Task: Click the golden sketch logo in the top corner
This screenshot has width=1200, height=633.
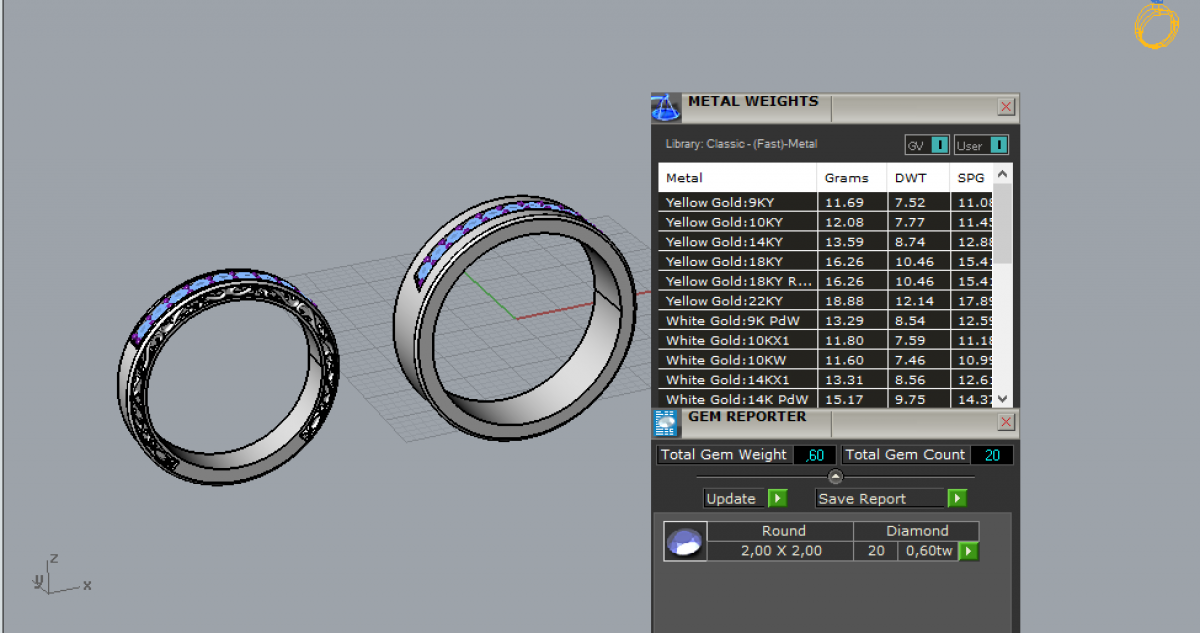Action: (x=1157, y=25)
